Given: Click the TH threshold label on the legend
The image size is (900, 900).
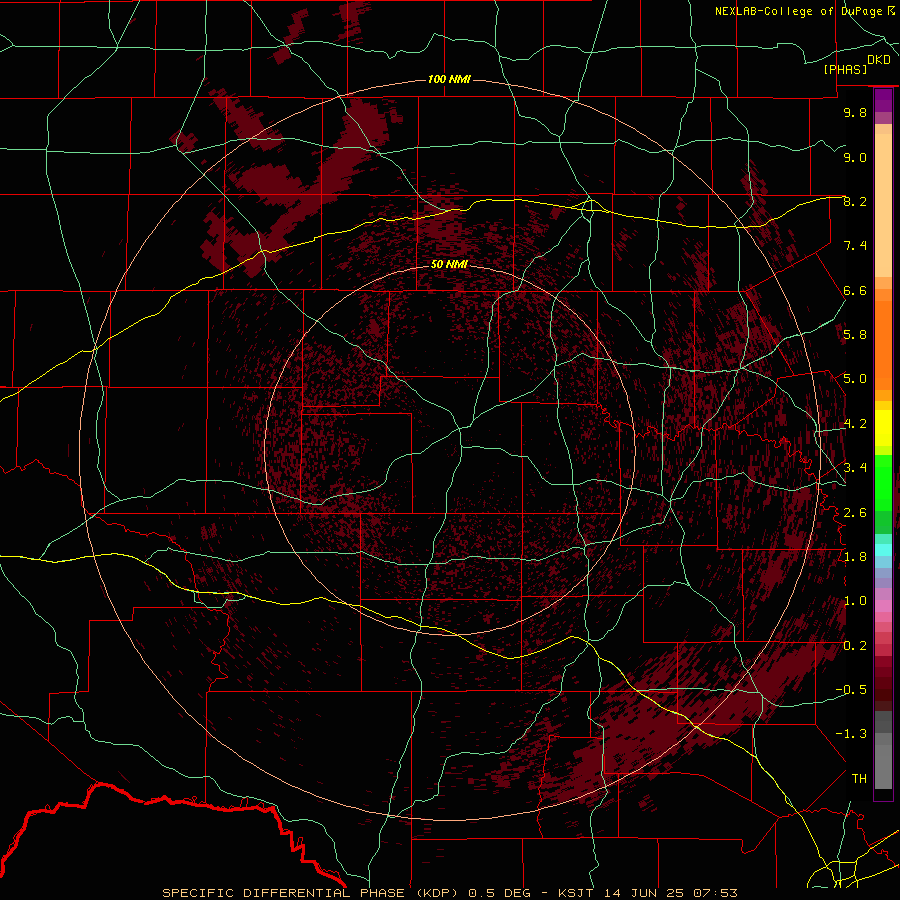Looking at the screenshot, I should [x=859, y=779].
